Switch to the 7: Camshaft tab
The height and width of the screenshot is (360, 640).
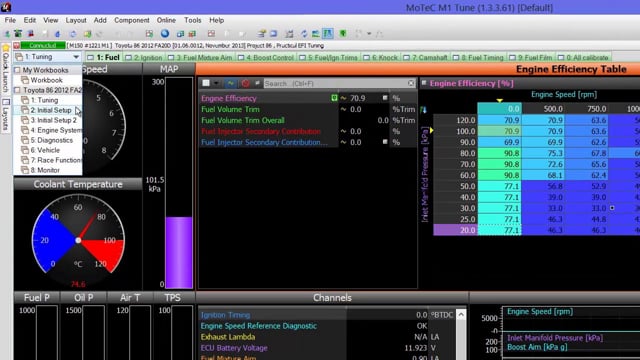425,58
